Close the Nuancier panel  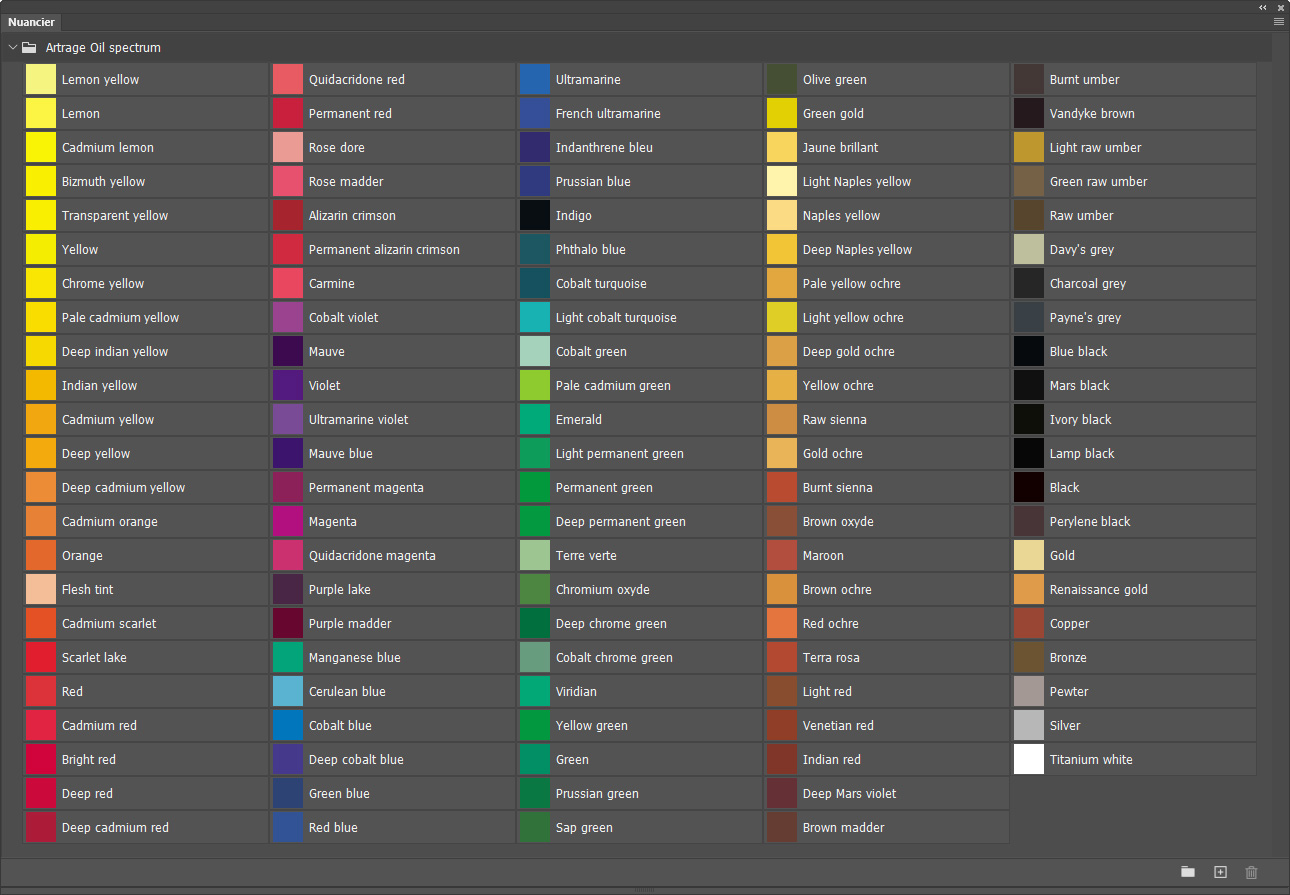pos(1280,6)
